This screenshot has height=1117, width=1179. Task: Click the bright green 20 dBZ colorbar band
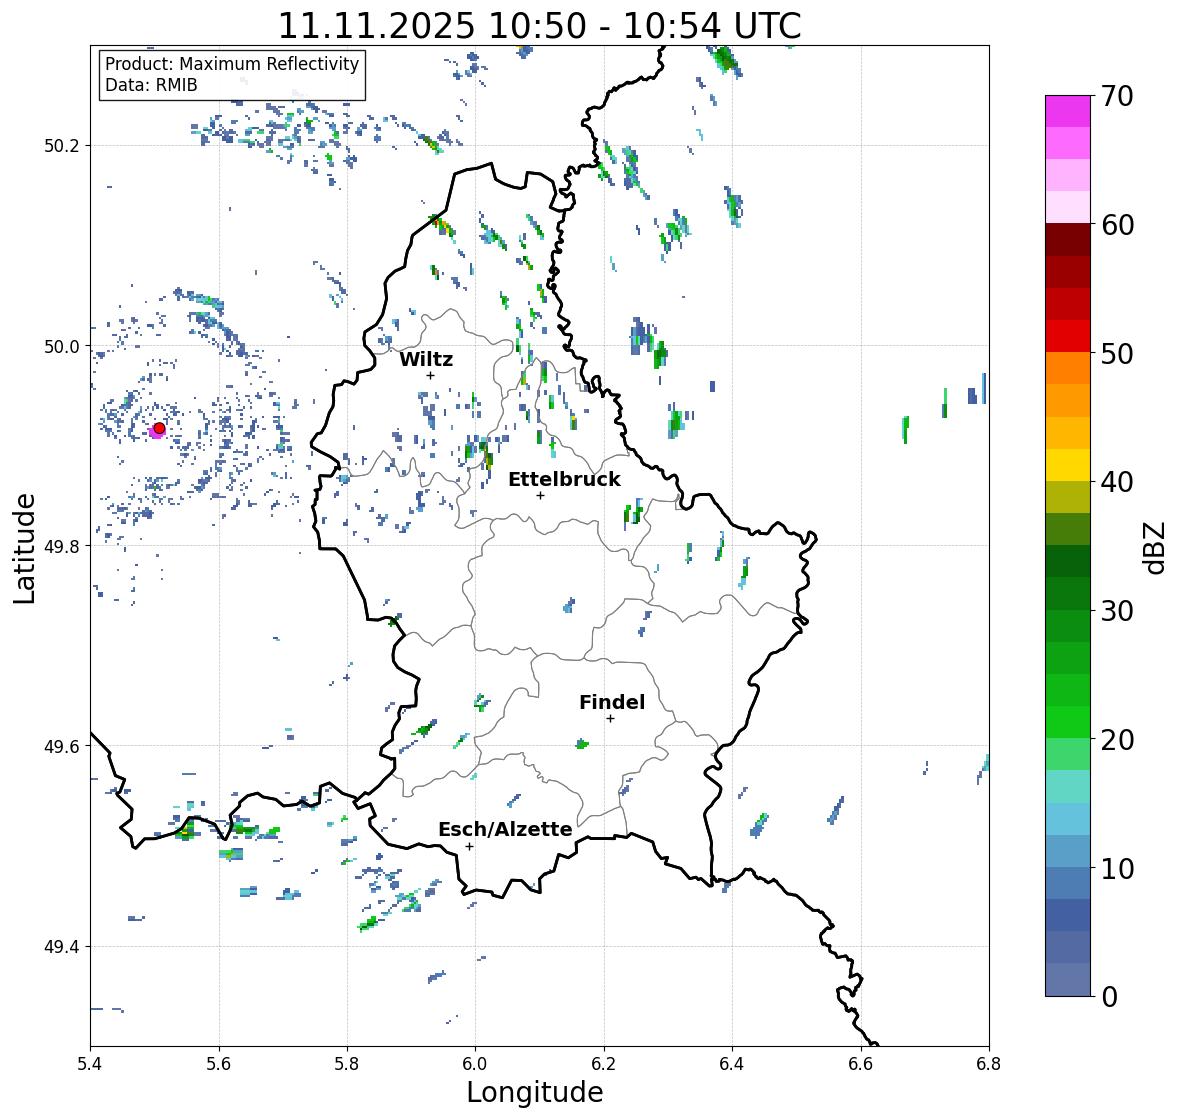click(1068, 722)
